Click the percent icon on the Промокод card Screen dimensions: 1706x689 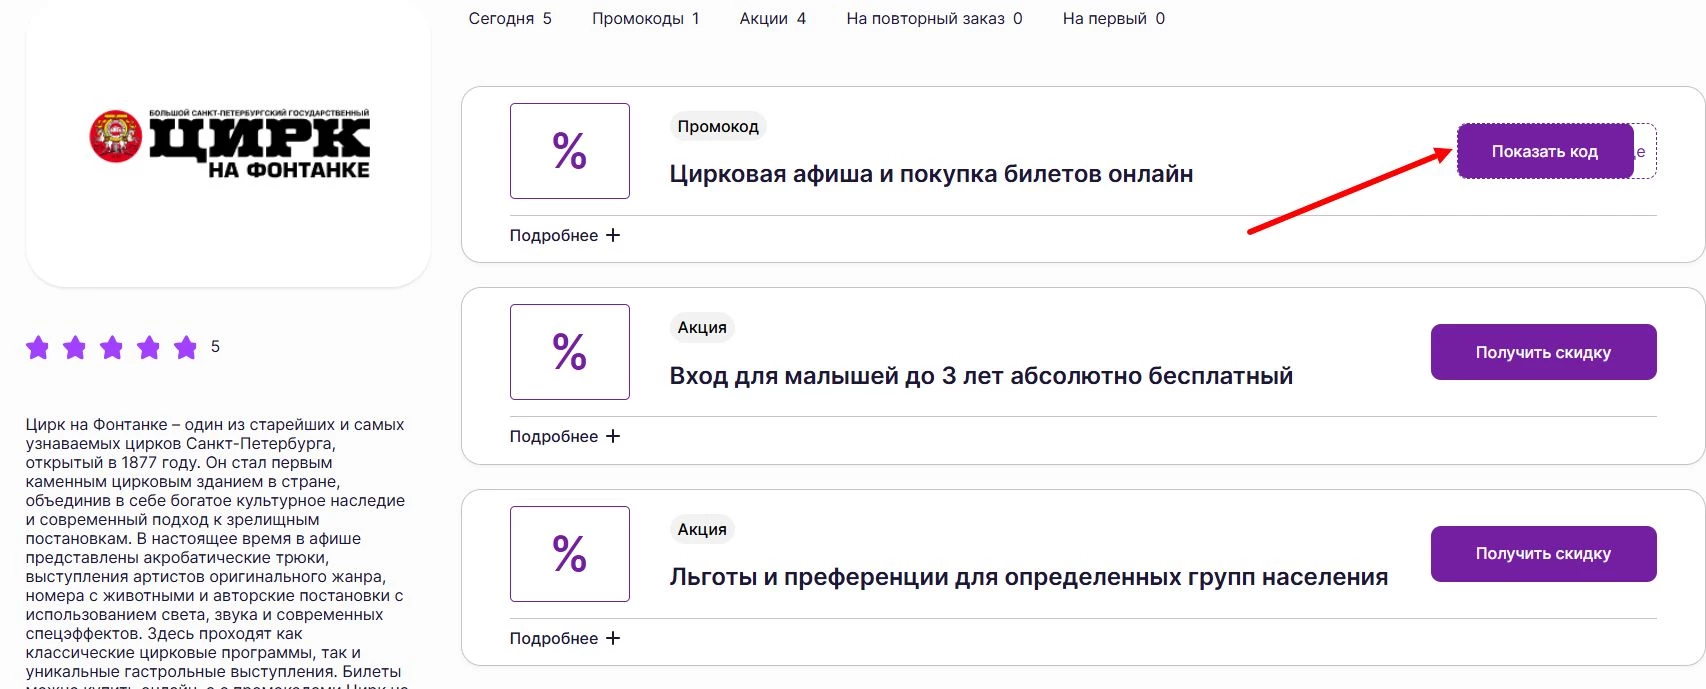[x=569, y=151]
